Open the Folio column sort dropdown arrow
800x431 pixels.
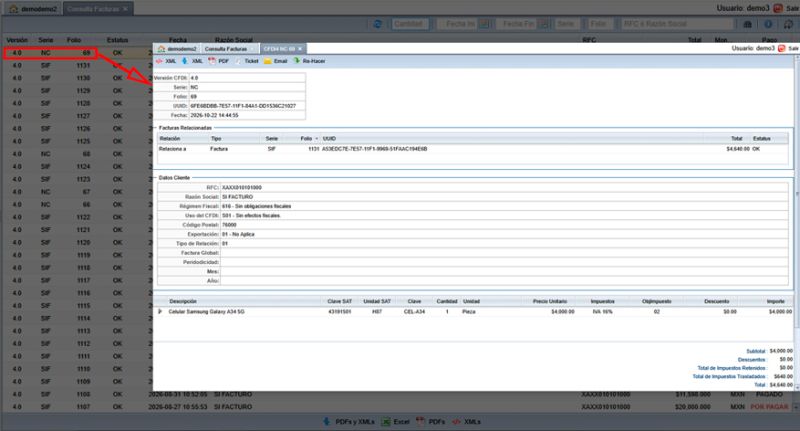tap(316, 139)
